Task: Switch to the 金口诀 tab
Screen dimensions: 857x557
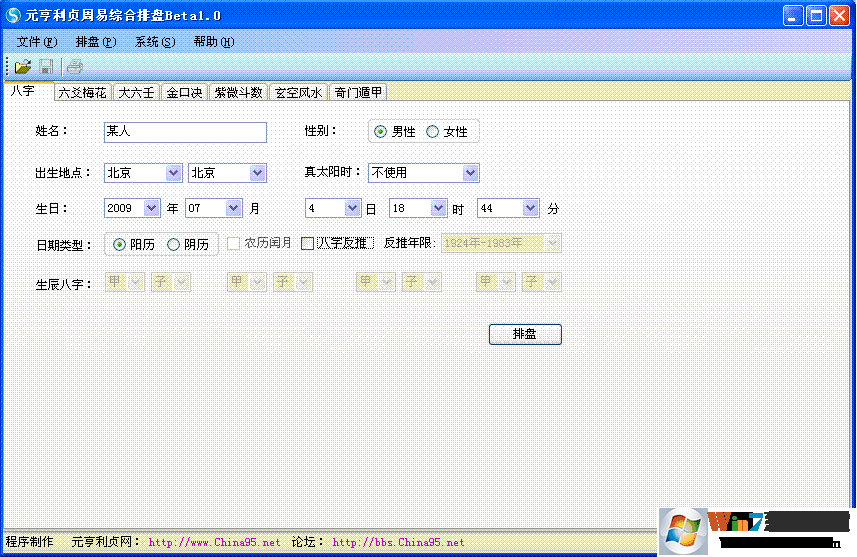Action: pos(184,92)
